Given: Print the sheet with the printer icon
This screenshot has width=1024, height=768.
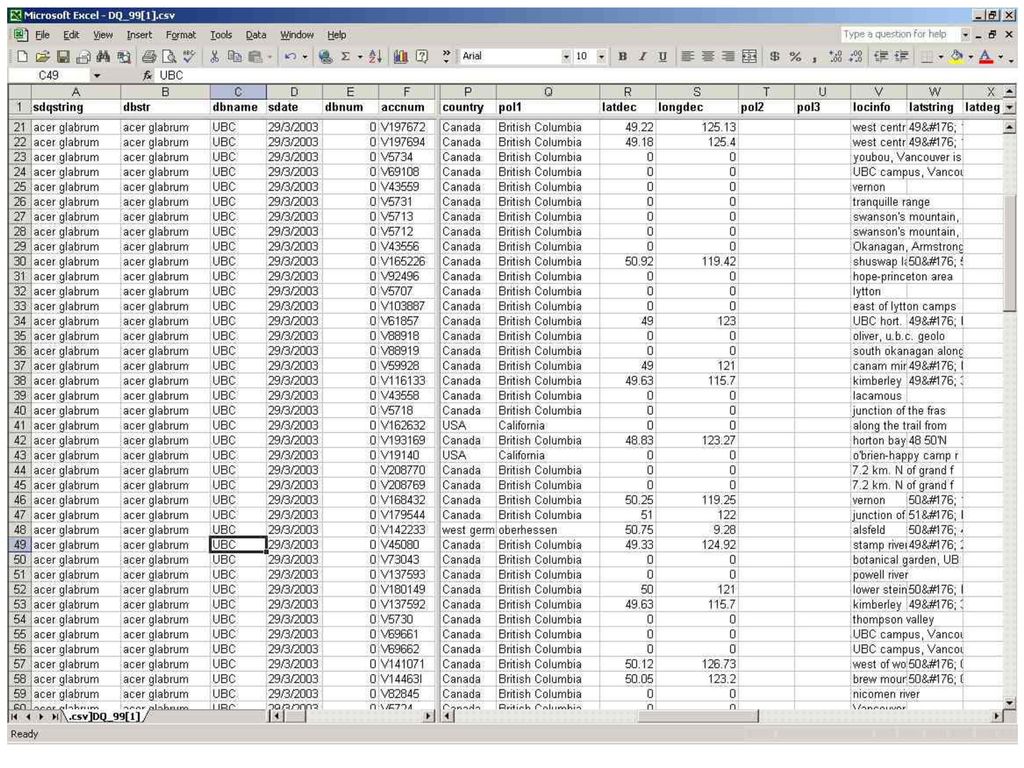Looking at the screenshot, I should pyautogui.click(x=149, y=57).
